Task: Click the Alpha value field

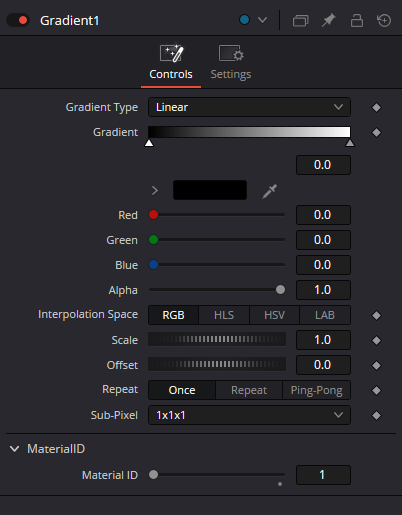Action: 323,290
